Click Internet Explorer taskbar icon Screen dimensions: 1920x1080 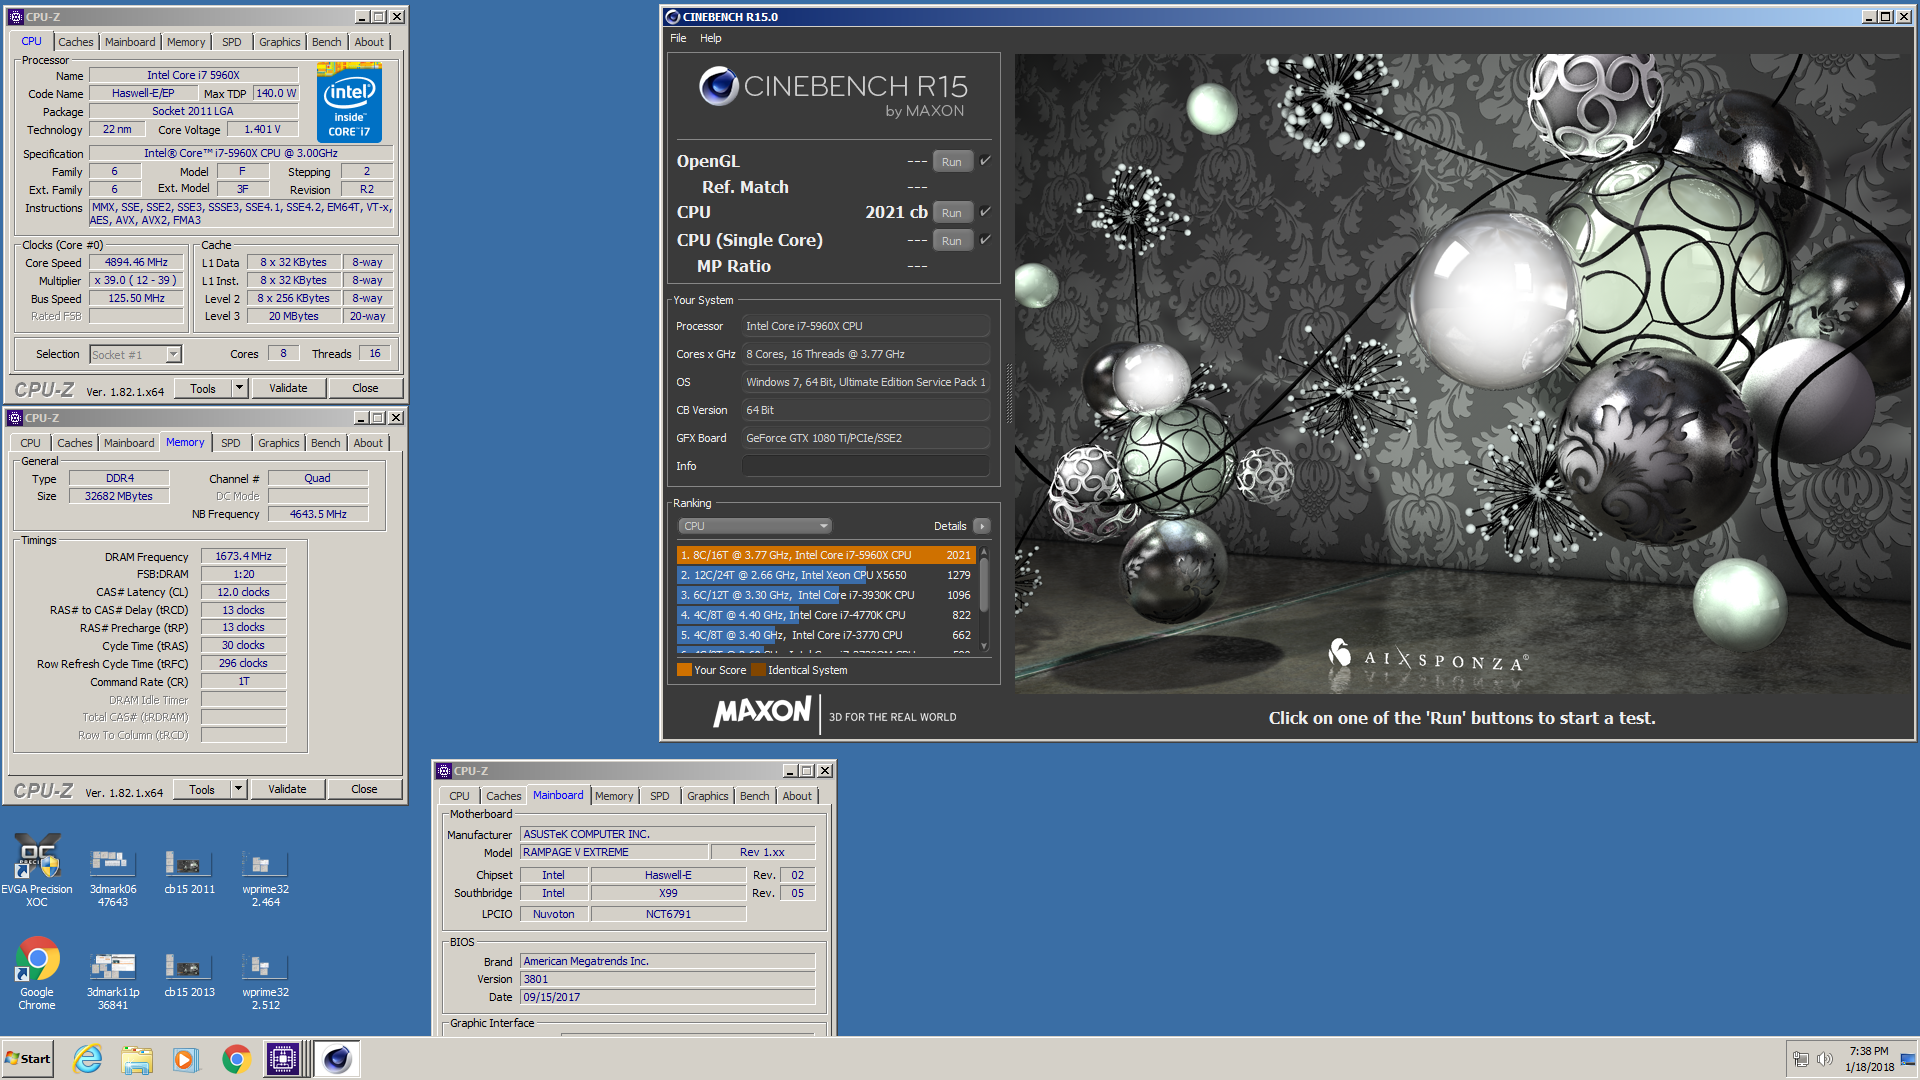coord(88,1059)
